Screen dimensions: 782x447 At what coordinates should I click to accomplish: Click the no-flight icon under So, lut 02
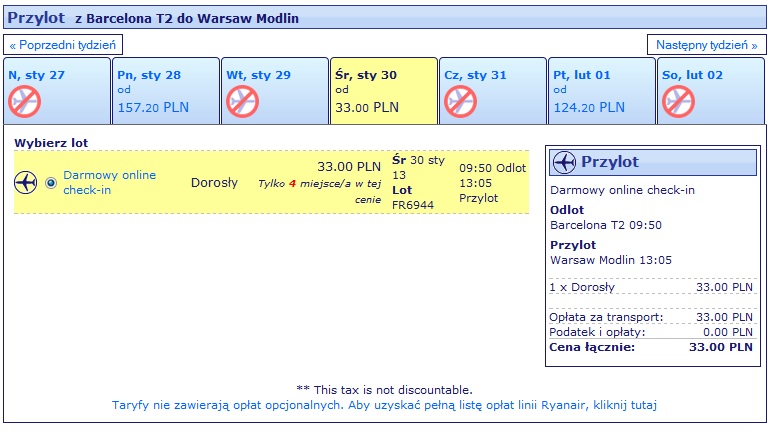pyautogui.click(x=678, y=102)
